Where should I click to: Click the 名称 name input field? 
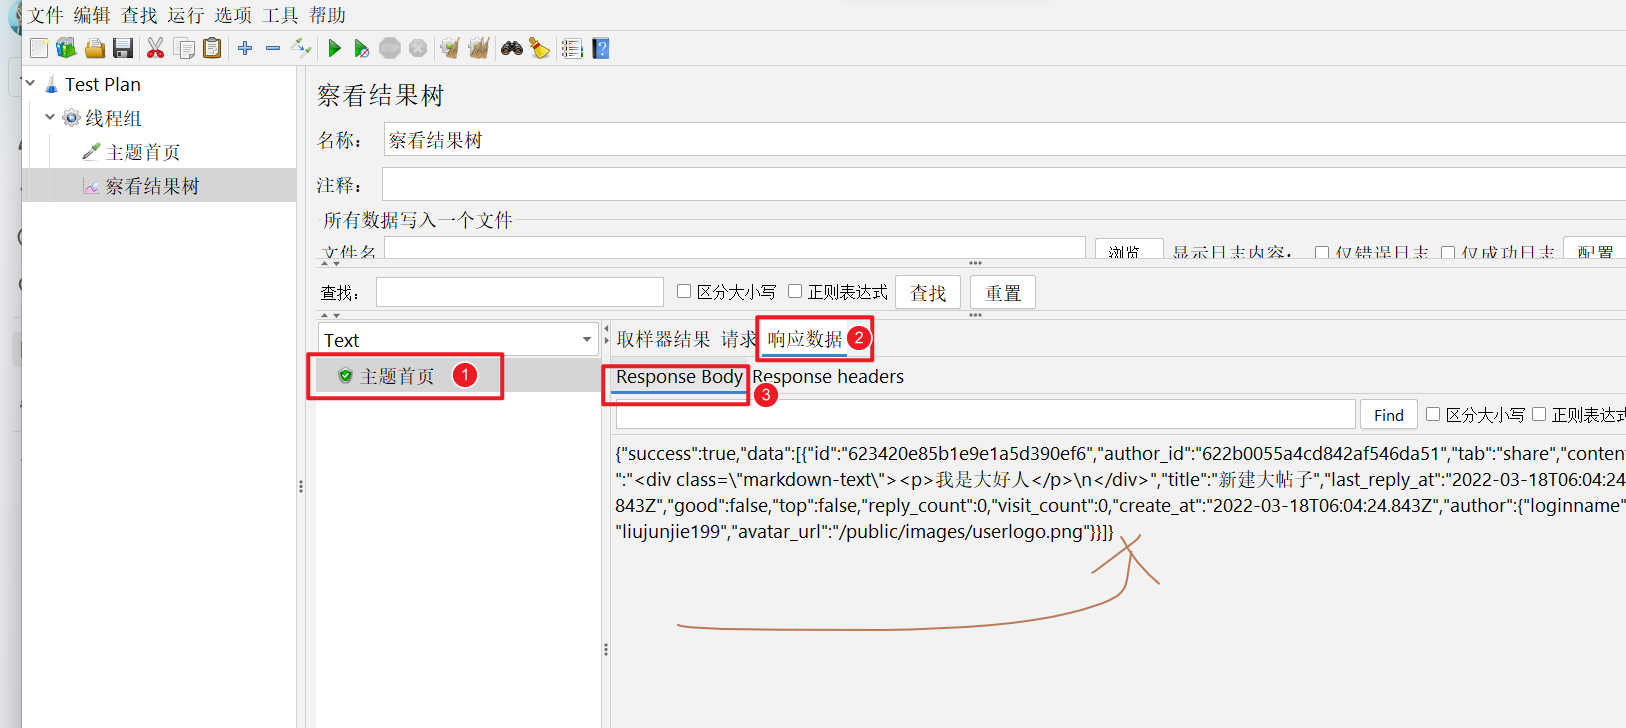[x=1004, y=140]
